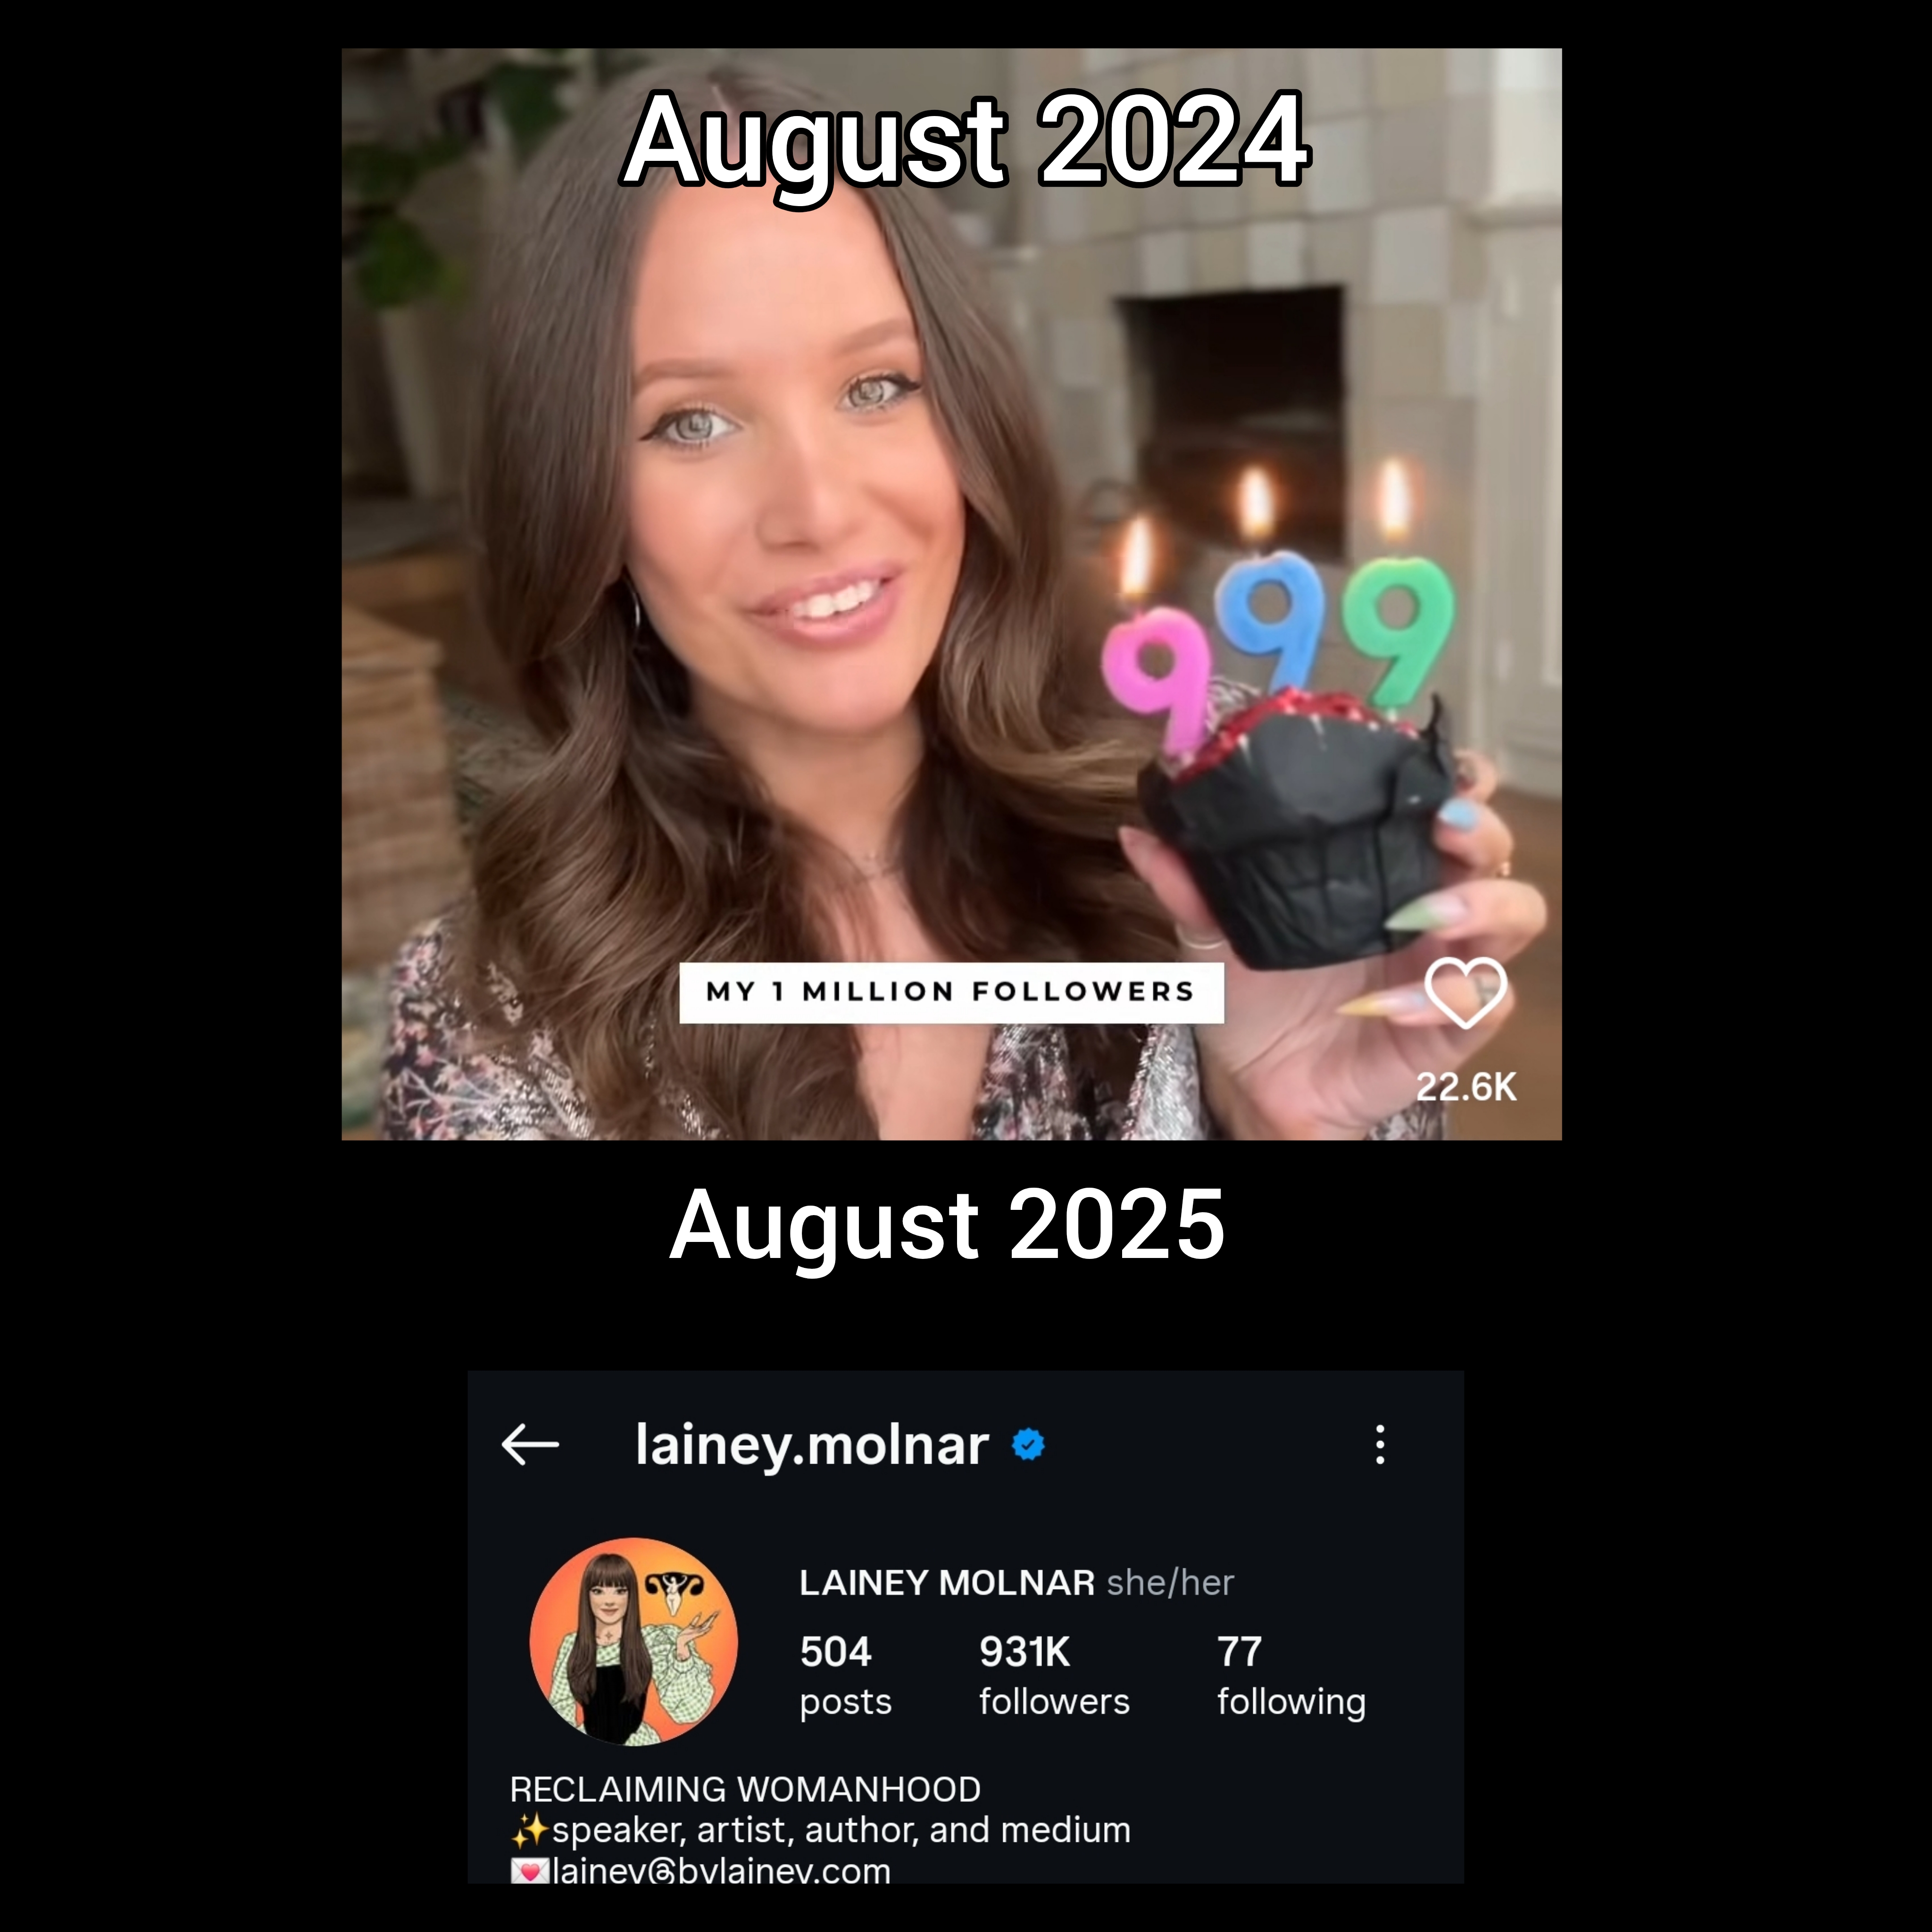Click the August 2025 heading
The image size is (1932, 1932).
[947, 1225]
